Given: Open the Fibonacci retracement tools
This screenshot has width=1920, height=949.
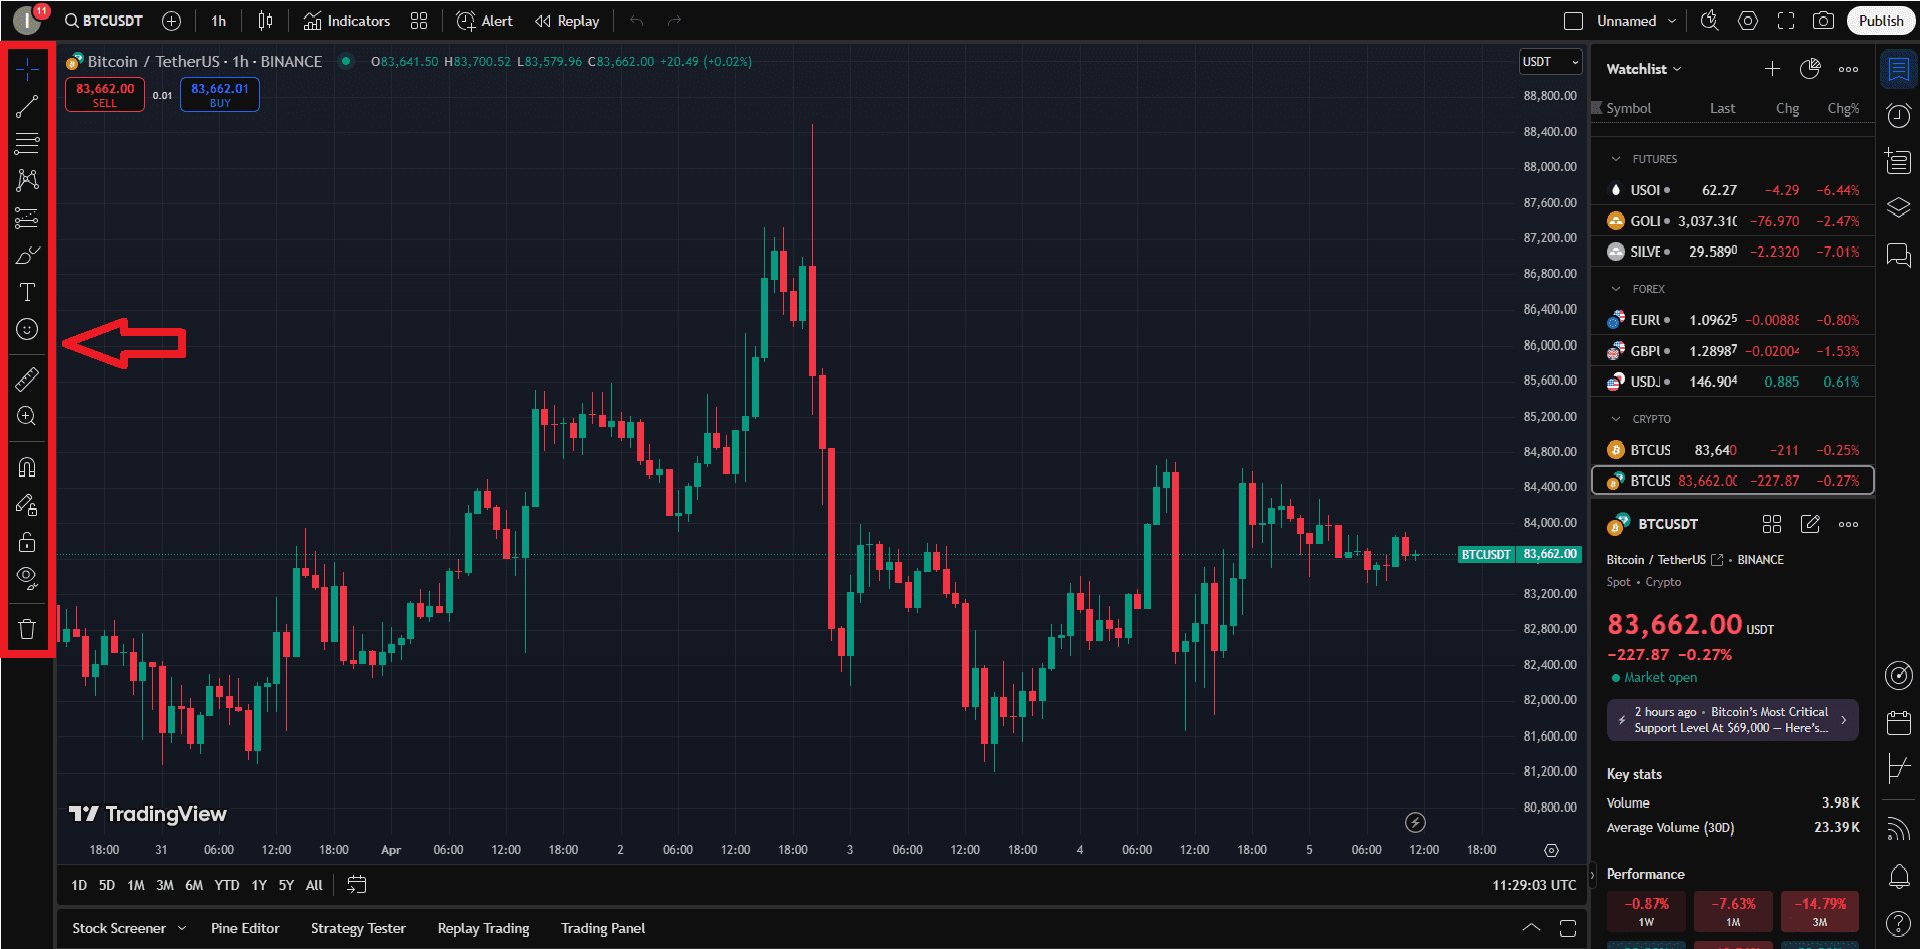Looking at the screenshot, I should tap(27, 143).
